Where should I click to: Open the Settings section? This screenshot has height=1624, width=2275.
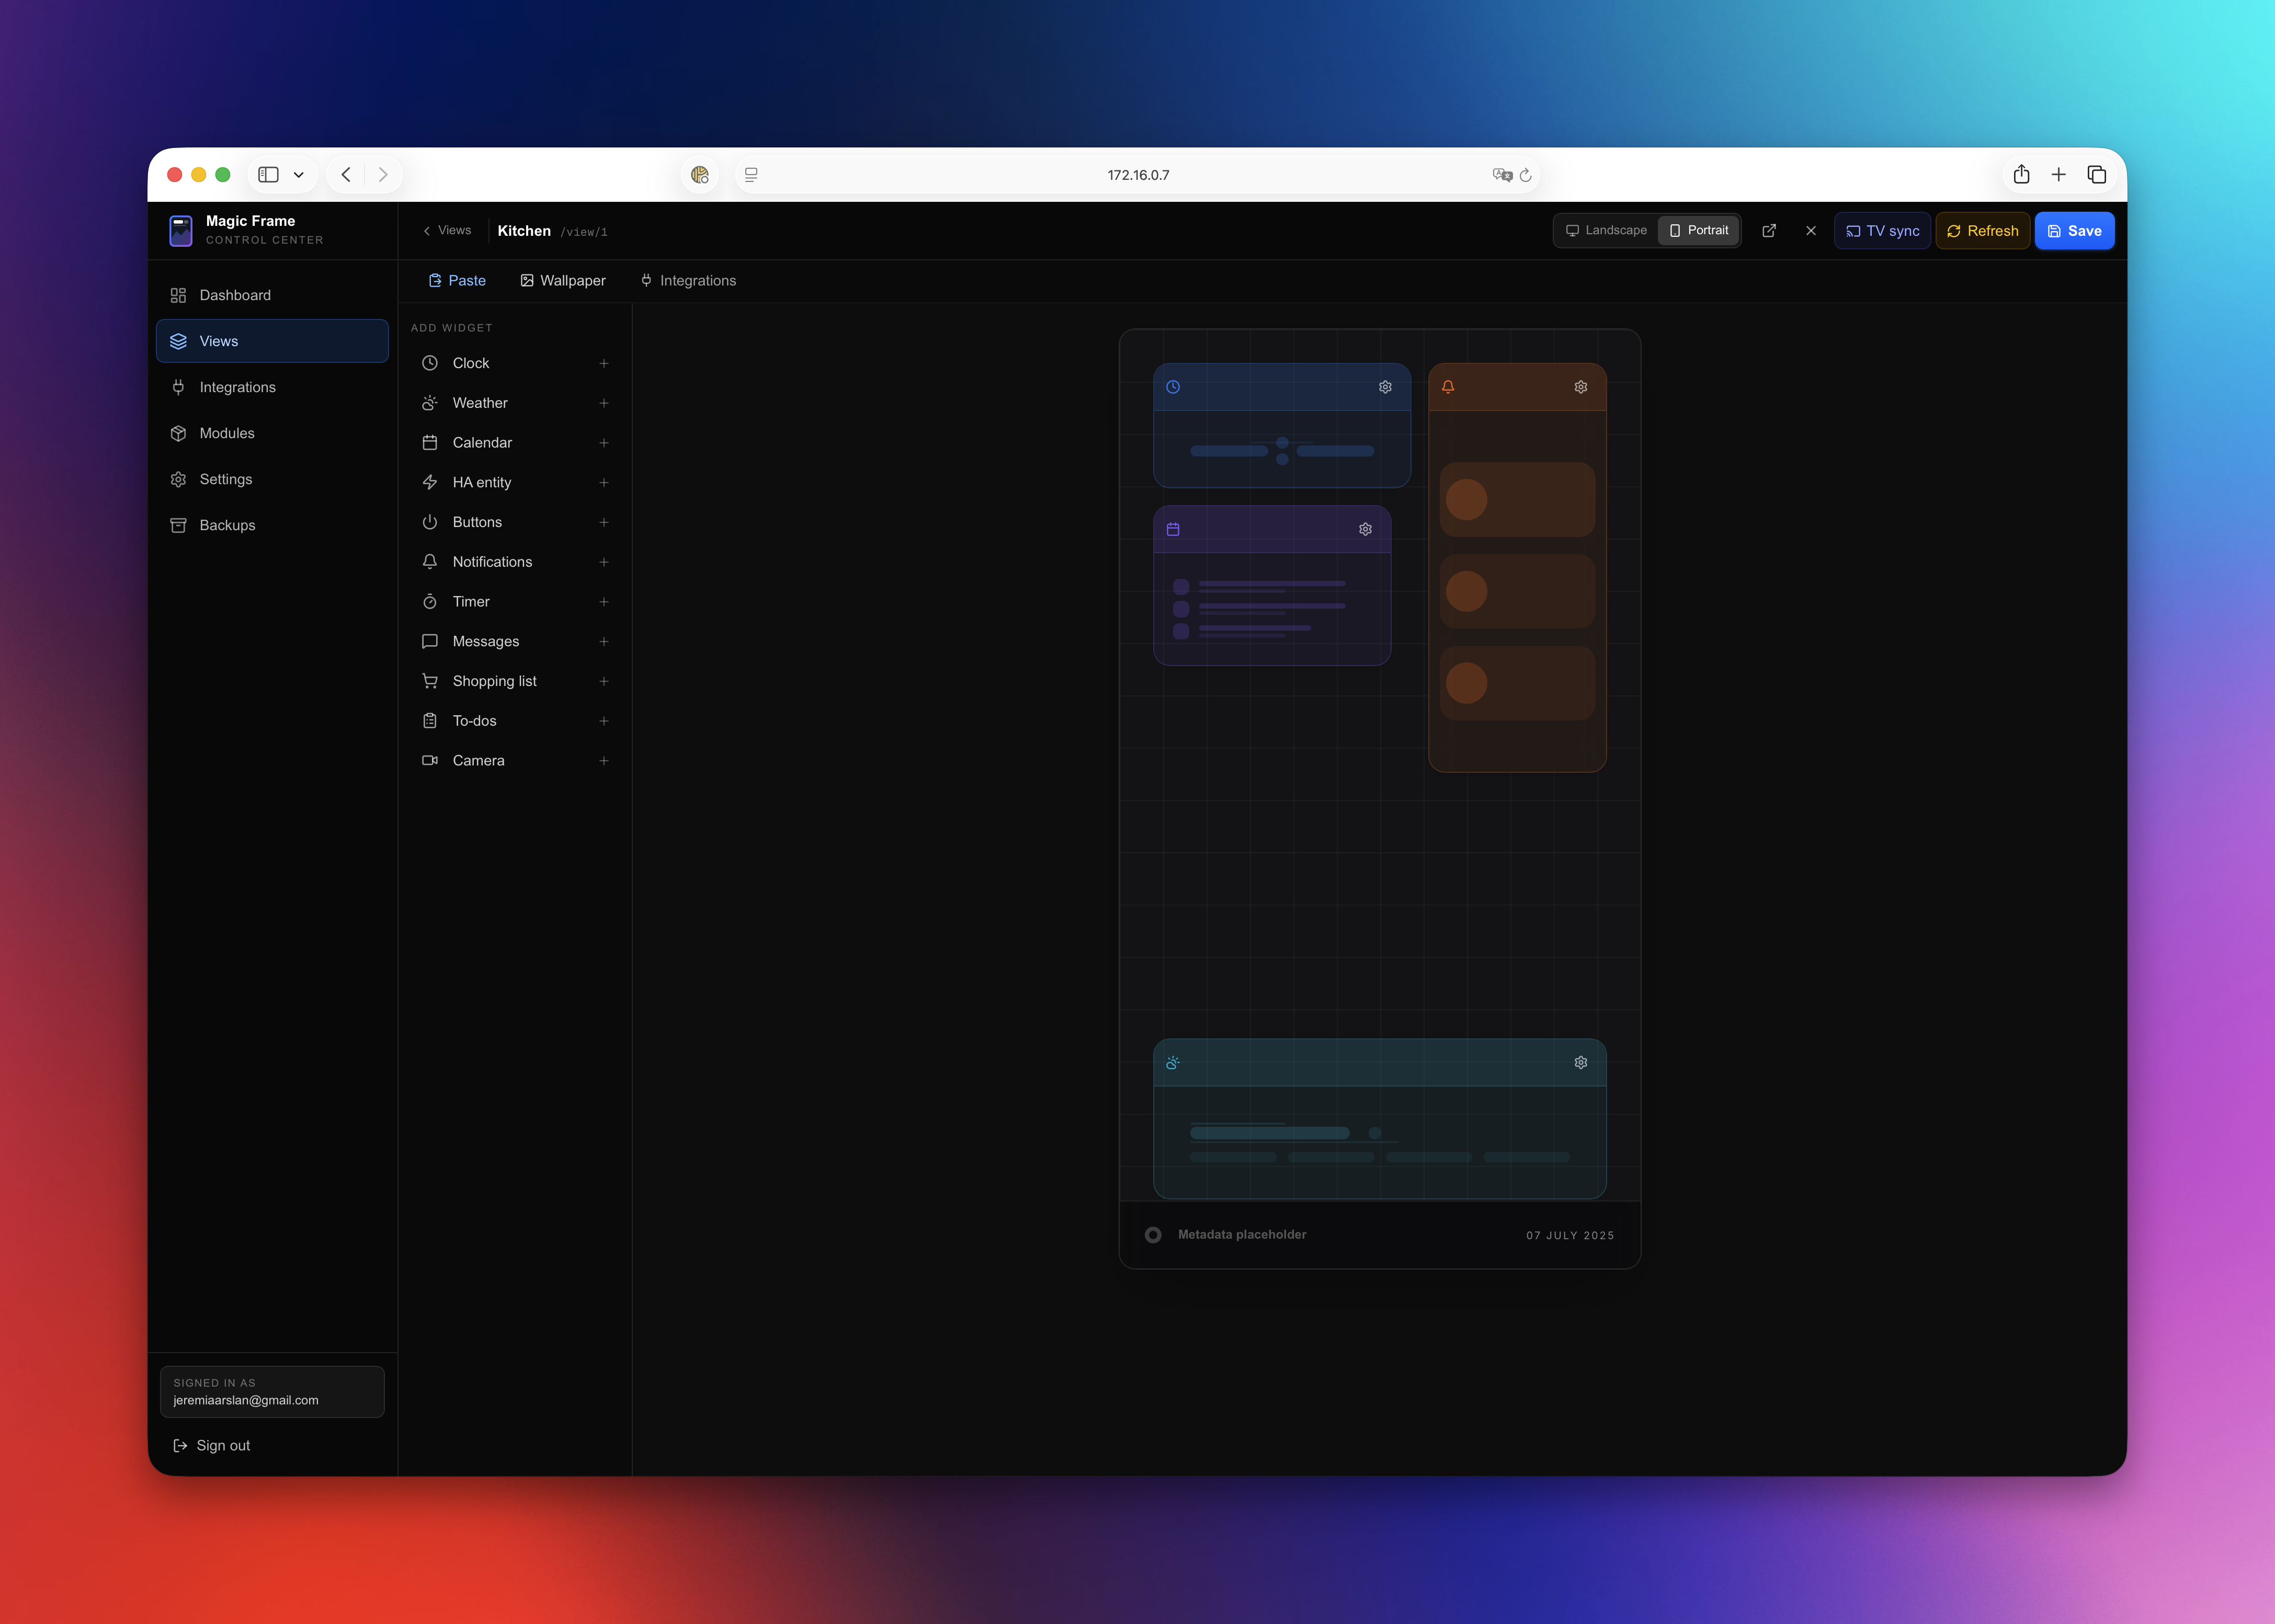[272, 479]
